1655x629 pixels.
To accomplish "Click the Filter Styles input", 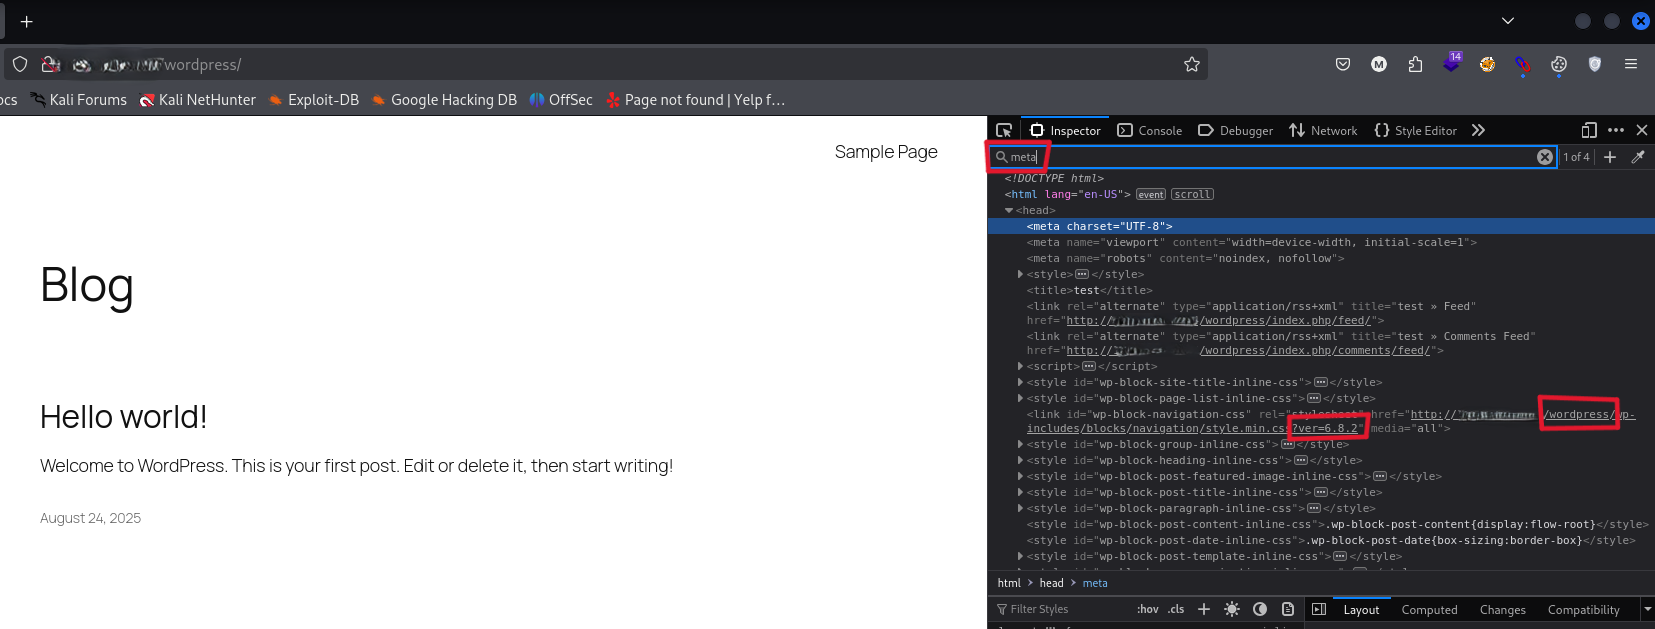I will (1060, 609).
